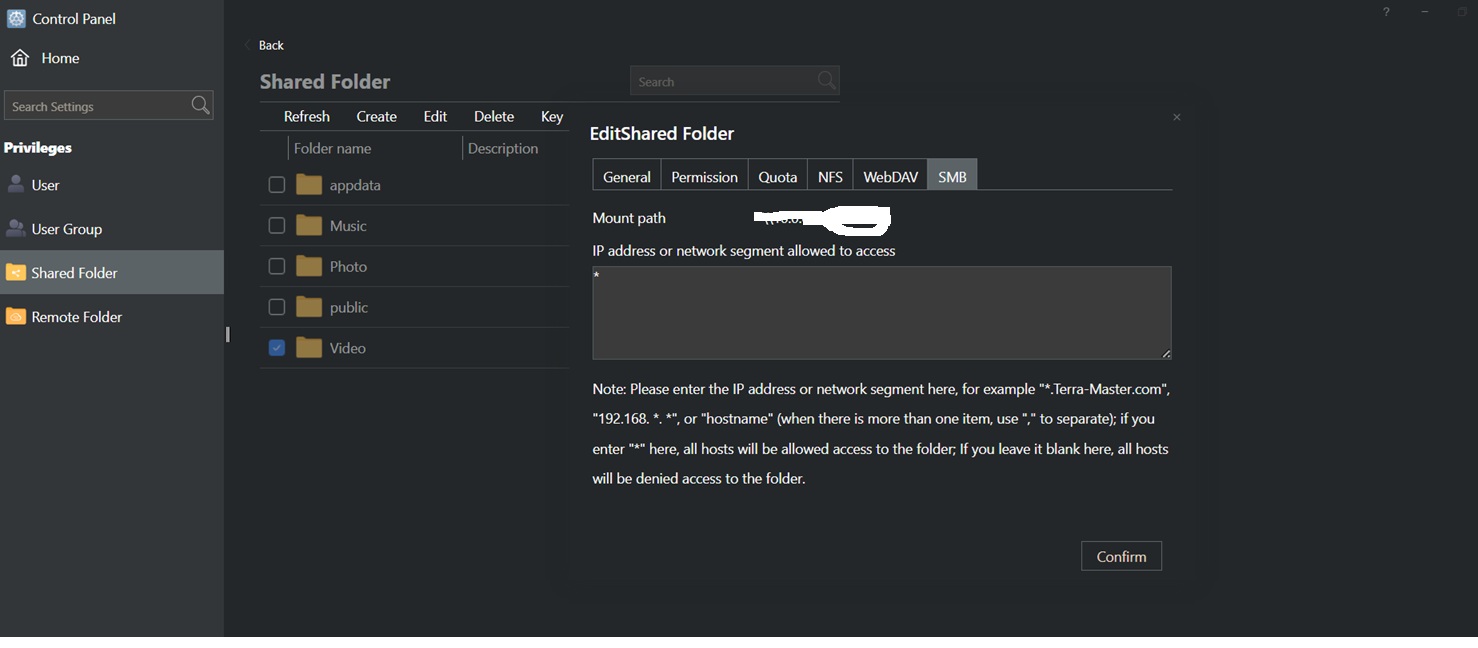This screenshot has height=648, width=1478.
Task: Click the appdata folder icon
Action: click(310, 185)
